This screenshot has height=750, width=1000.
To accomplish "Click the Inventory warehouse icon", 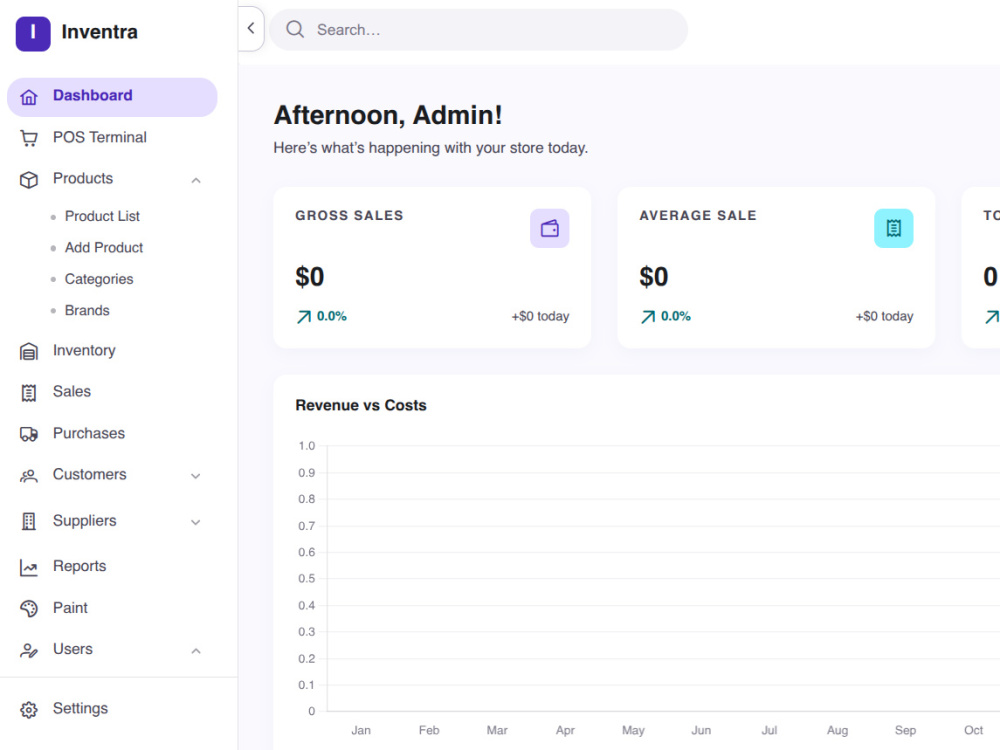I will pos(29,351).
